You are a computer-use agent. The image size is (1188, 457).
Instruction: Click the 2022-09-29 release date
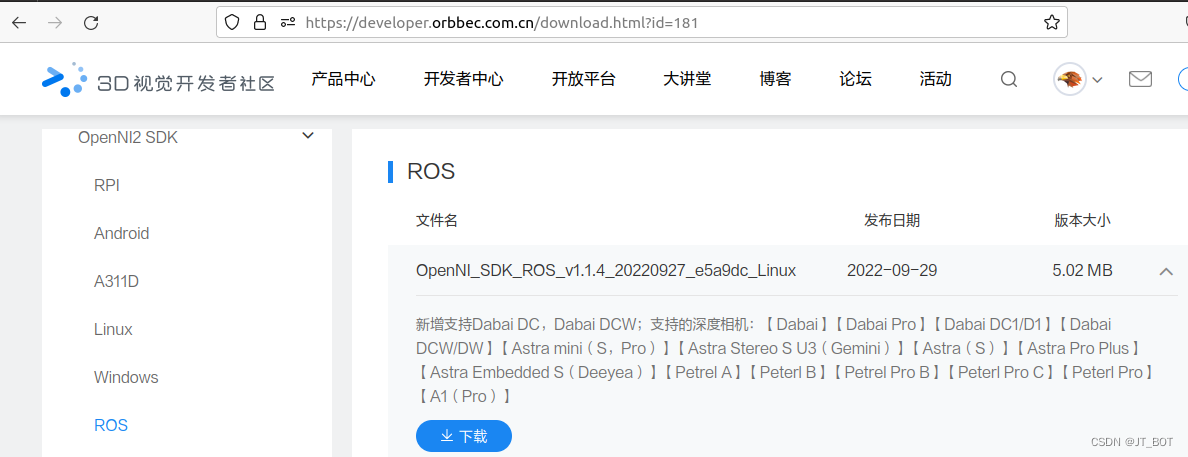(893, 271)
